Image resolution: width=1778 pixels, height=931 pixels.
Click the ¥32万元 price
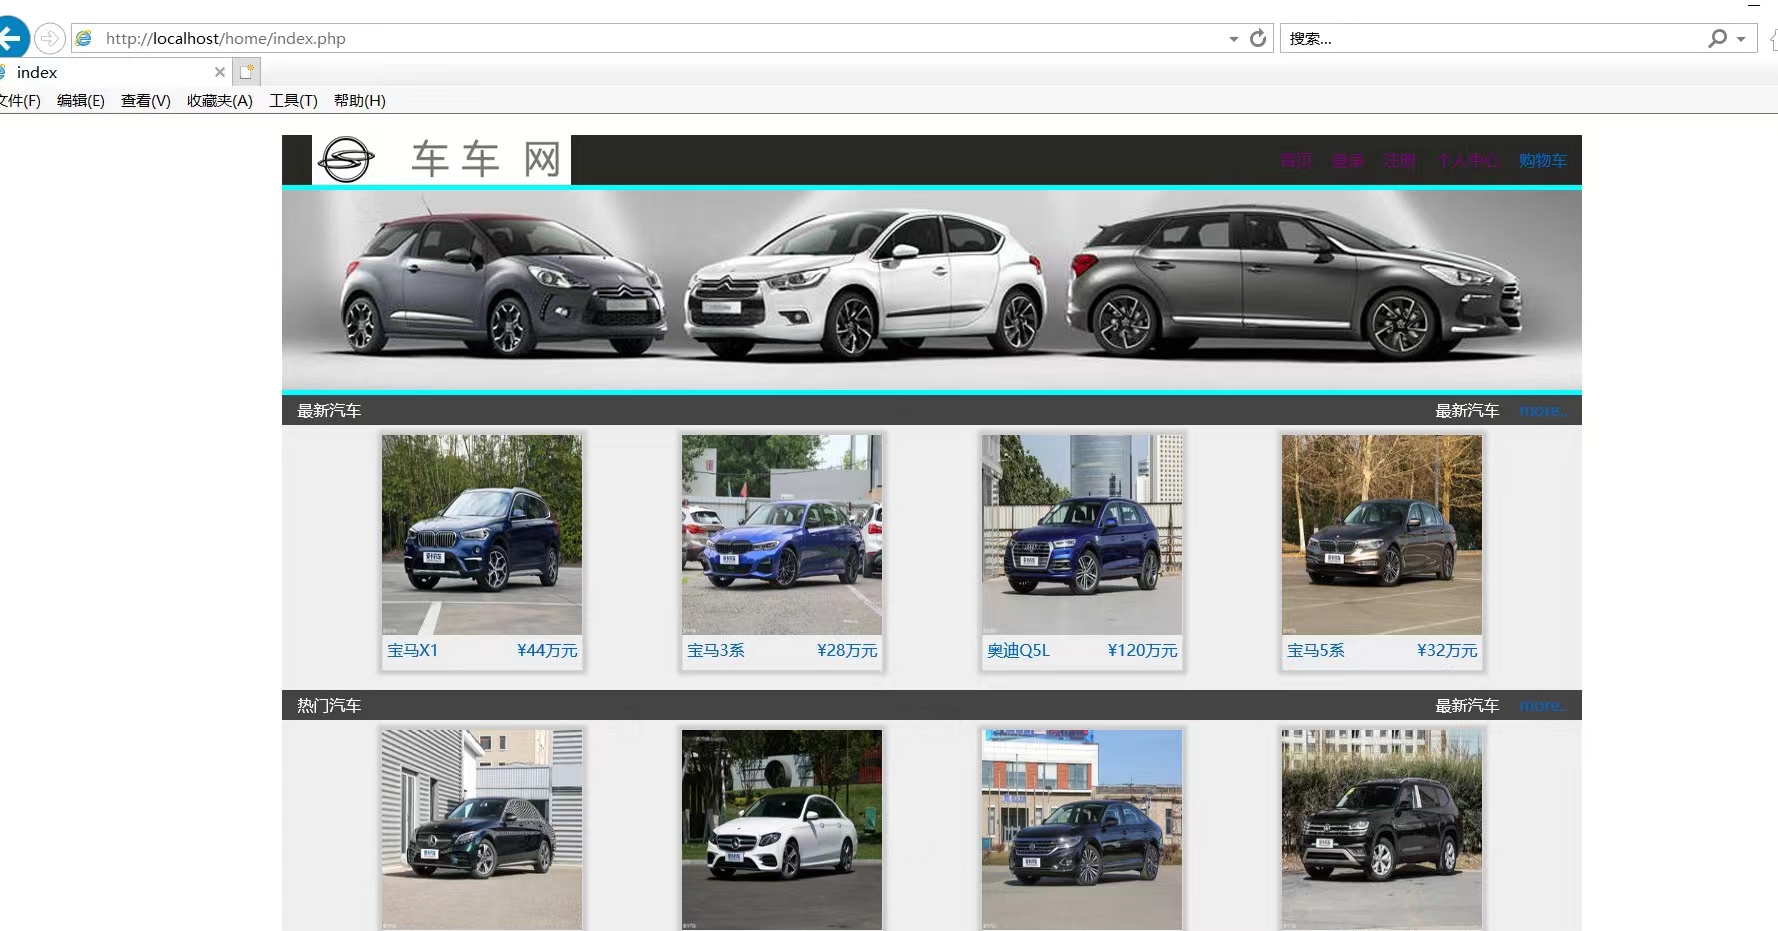coord(1447,651)
